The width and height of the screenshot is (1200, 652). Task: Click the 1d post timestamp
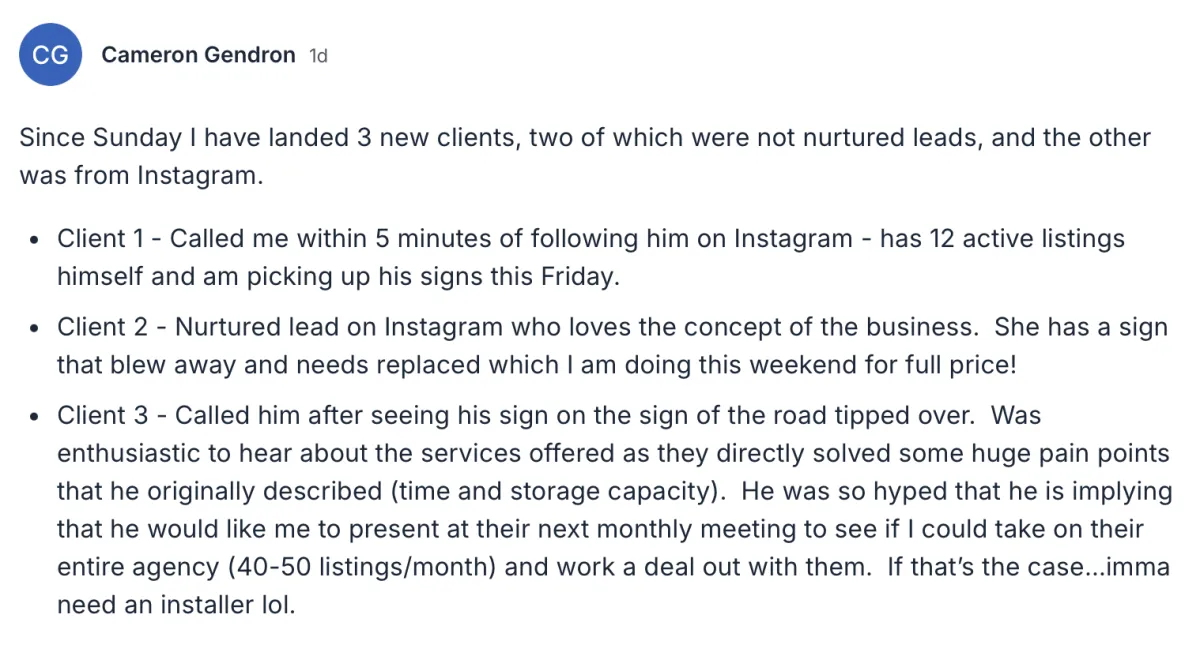(x=318, y=56)
